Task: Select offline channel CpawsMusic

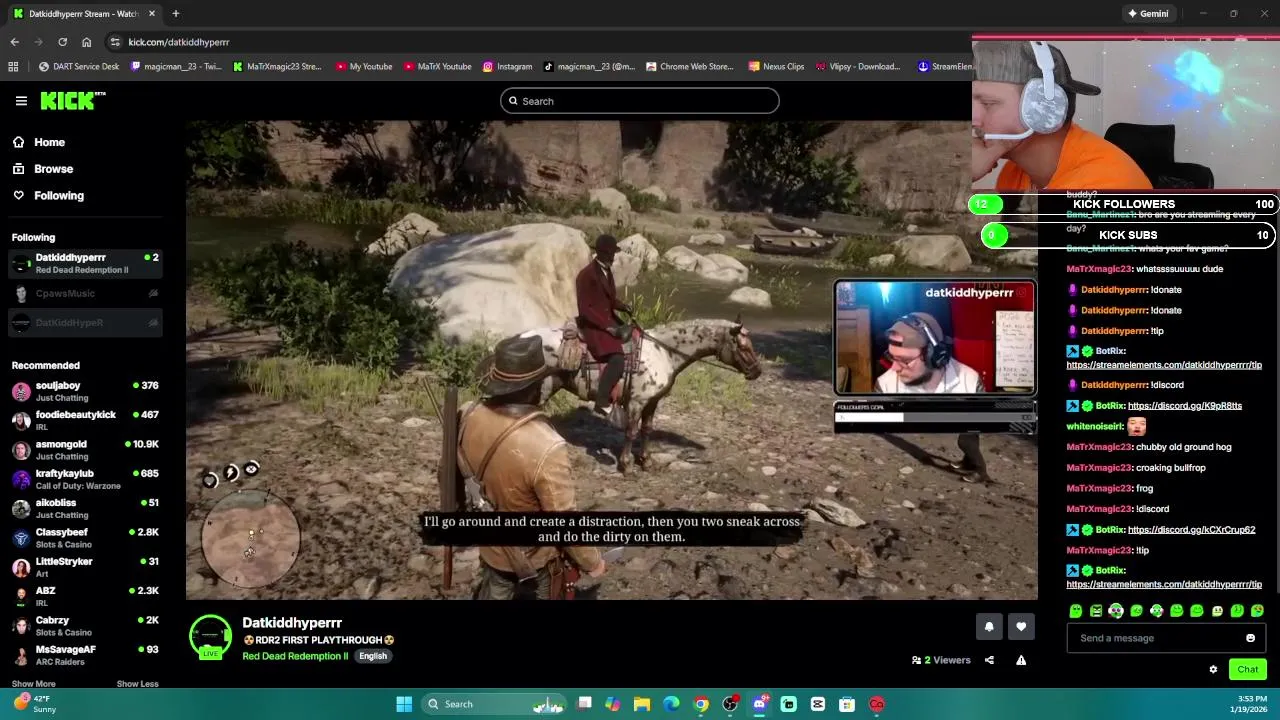Action: (84, 293)
